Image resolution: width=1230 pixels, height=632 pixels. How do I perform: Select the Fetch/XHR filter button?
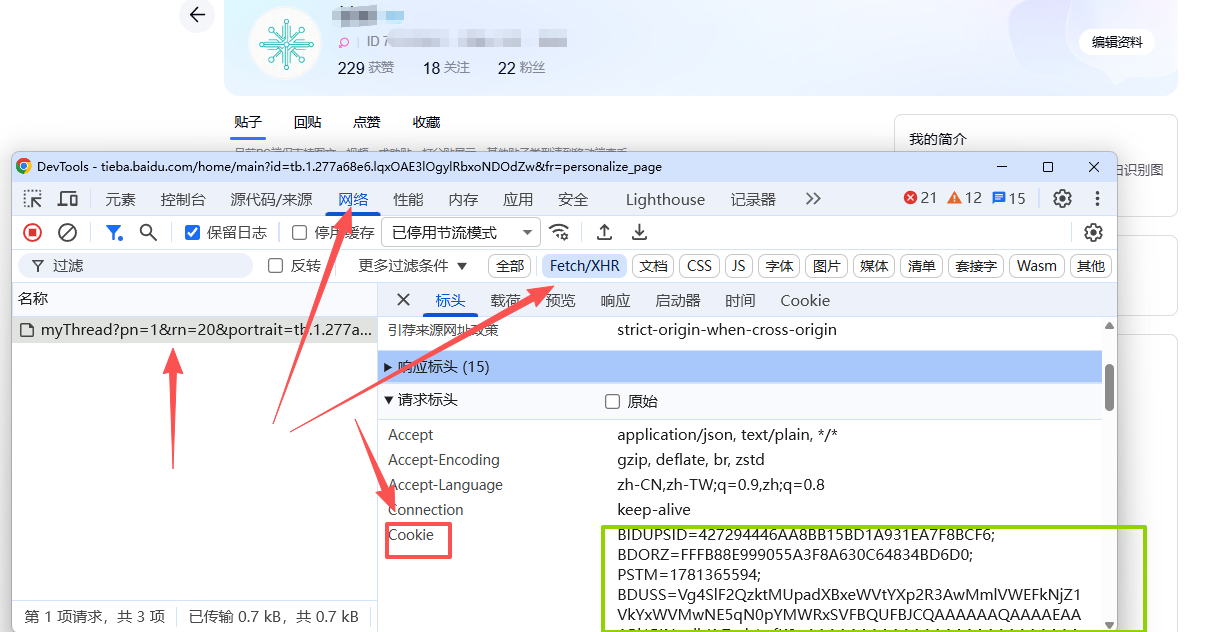585,265
